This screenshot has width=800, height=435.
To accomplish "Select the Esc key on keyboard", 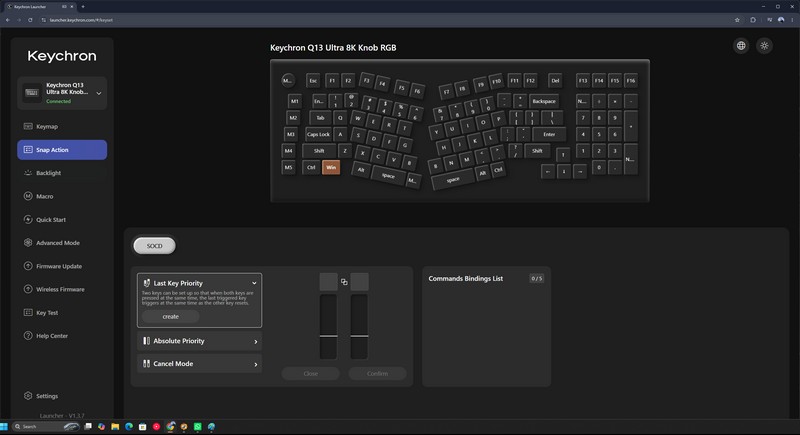I will coord(313,80).
